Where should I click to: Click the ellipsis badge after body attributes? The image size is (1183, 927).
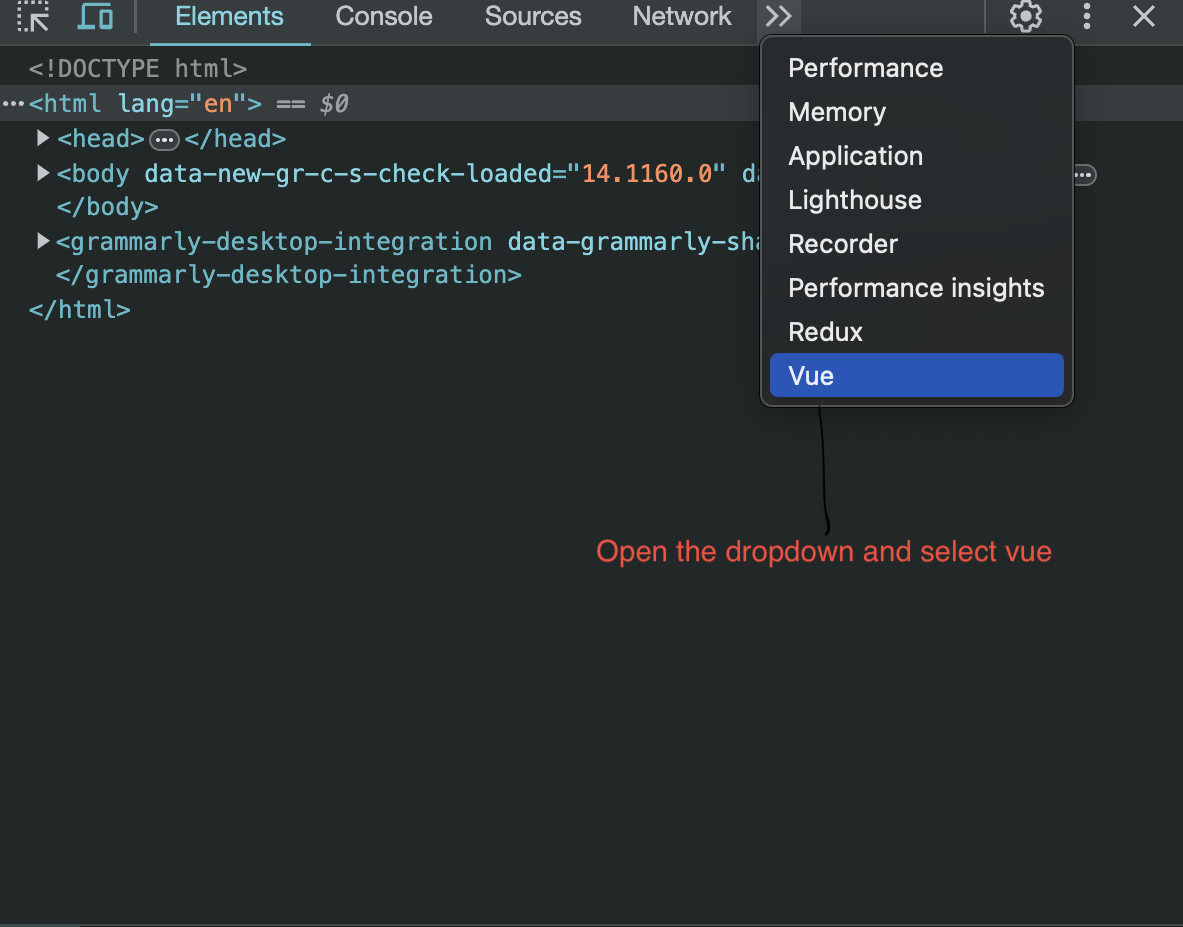tap(1084, 175)
